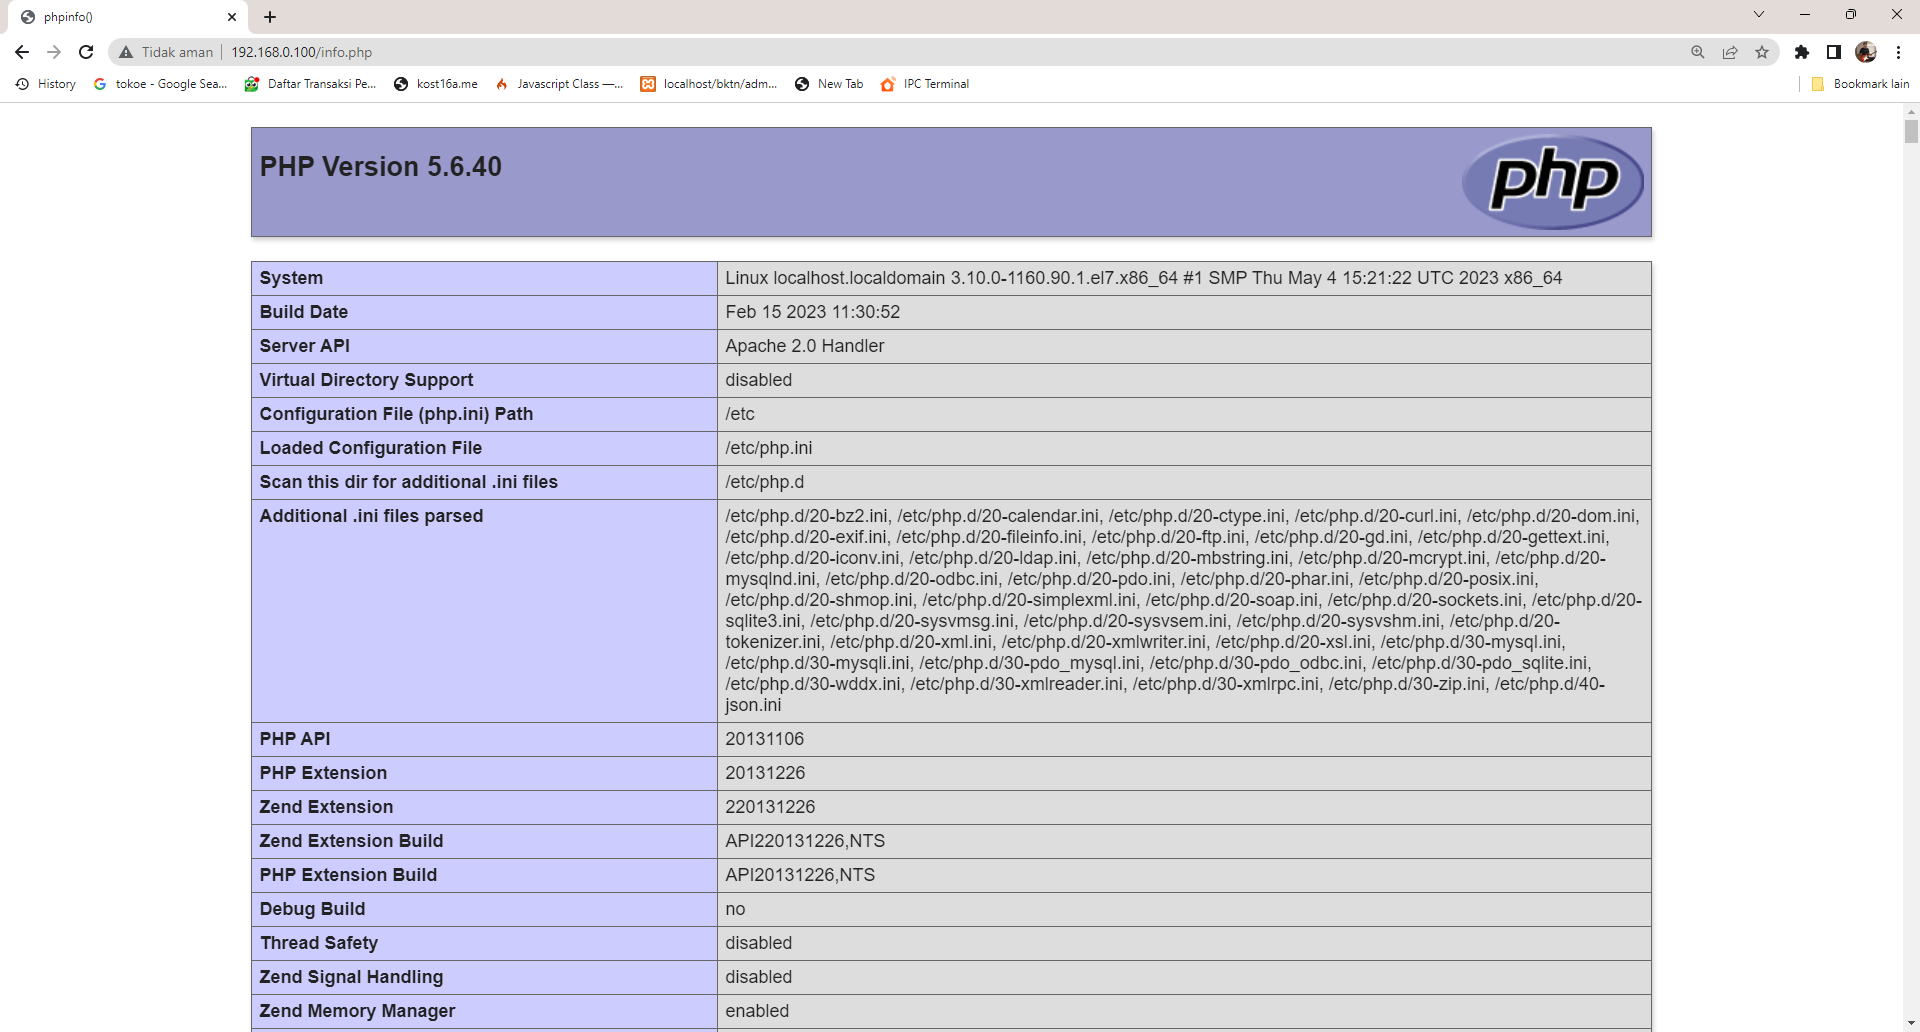
Task: Open the zoom magnifier icon in address bar
Action: [x=1698, y=52]
